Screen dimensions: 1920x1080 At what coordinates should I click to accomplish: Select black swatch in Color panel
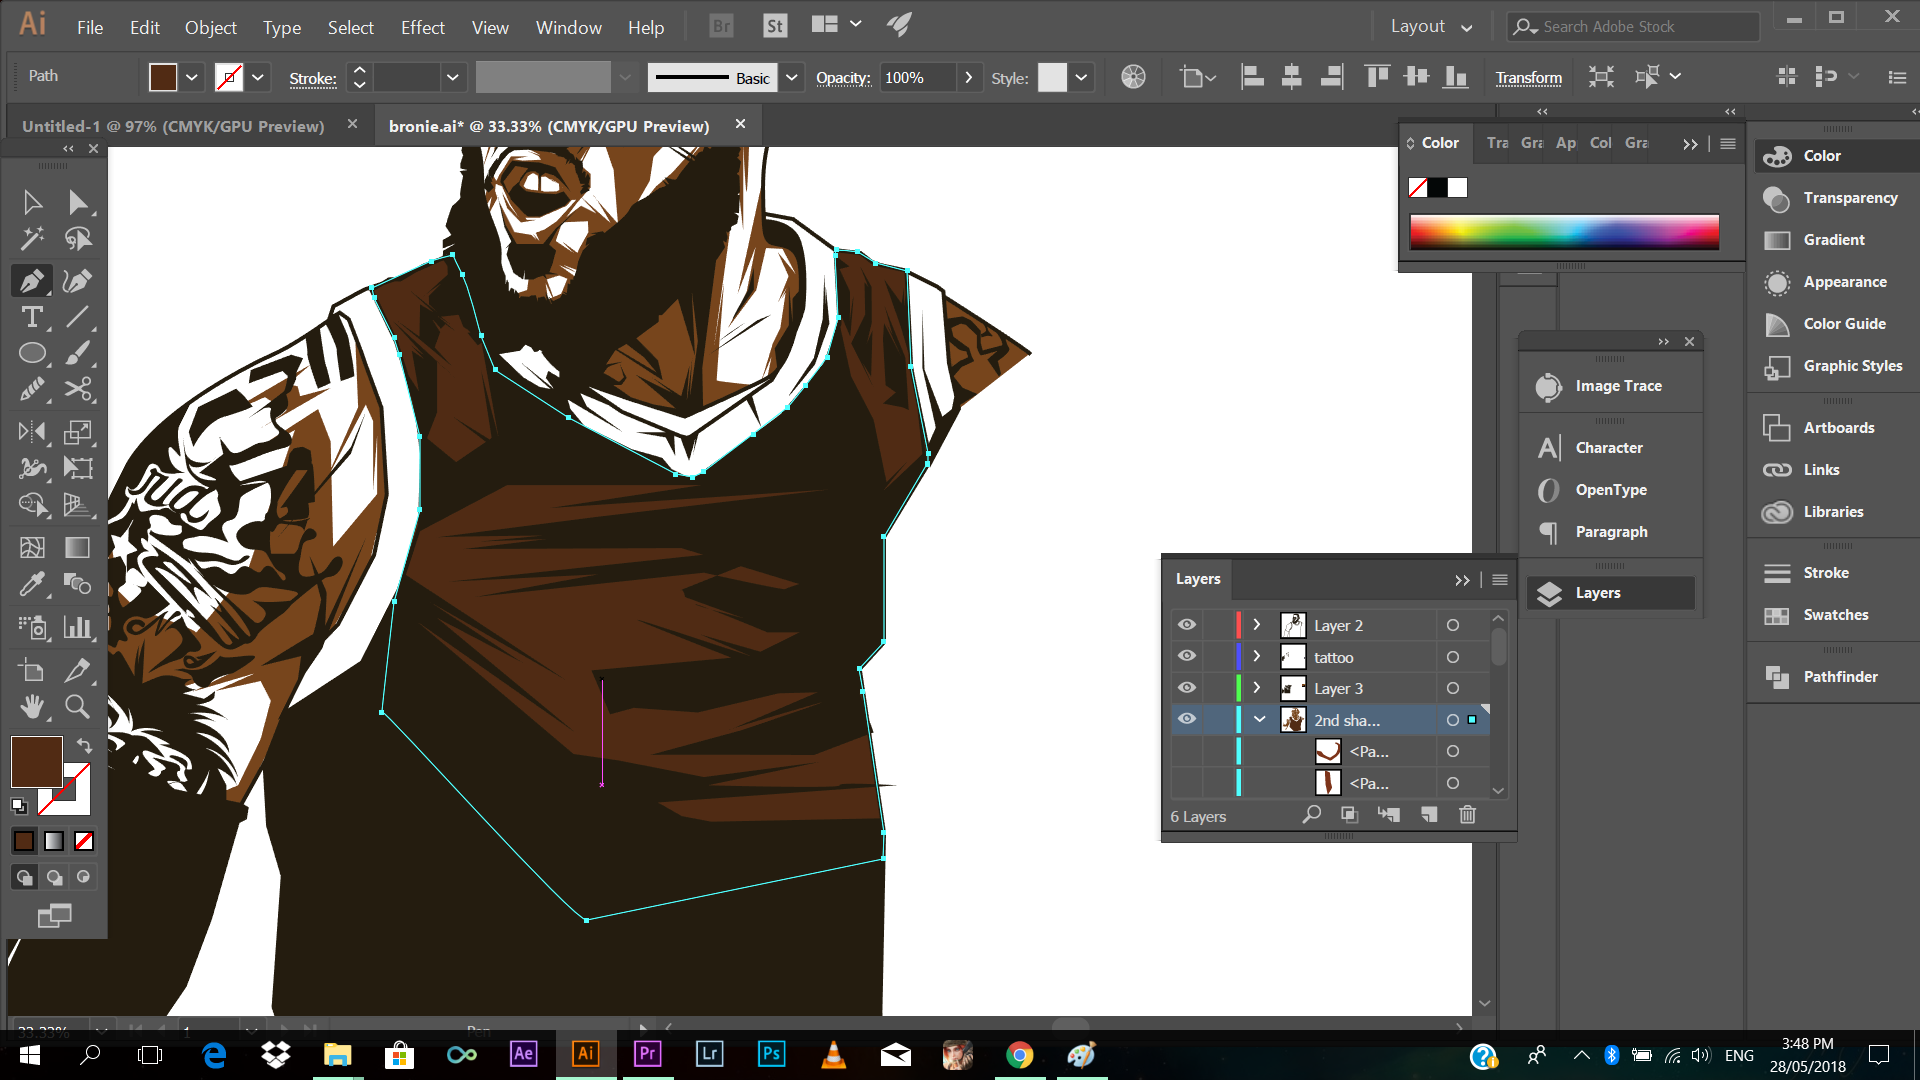[x=1438, y=188]
